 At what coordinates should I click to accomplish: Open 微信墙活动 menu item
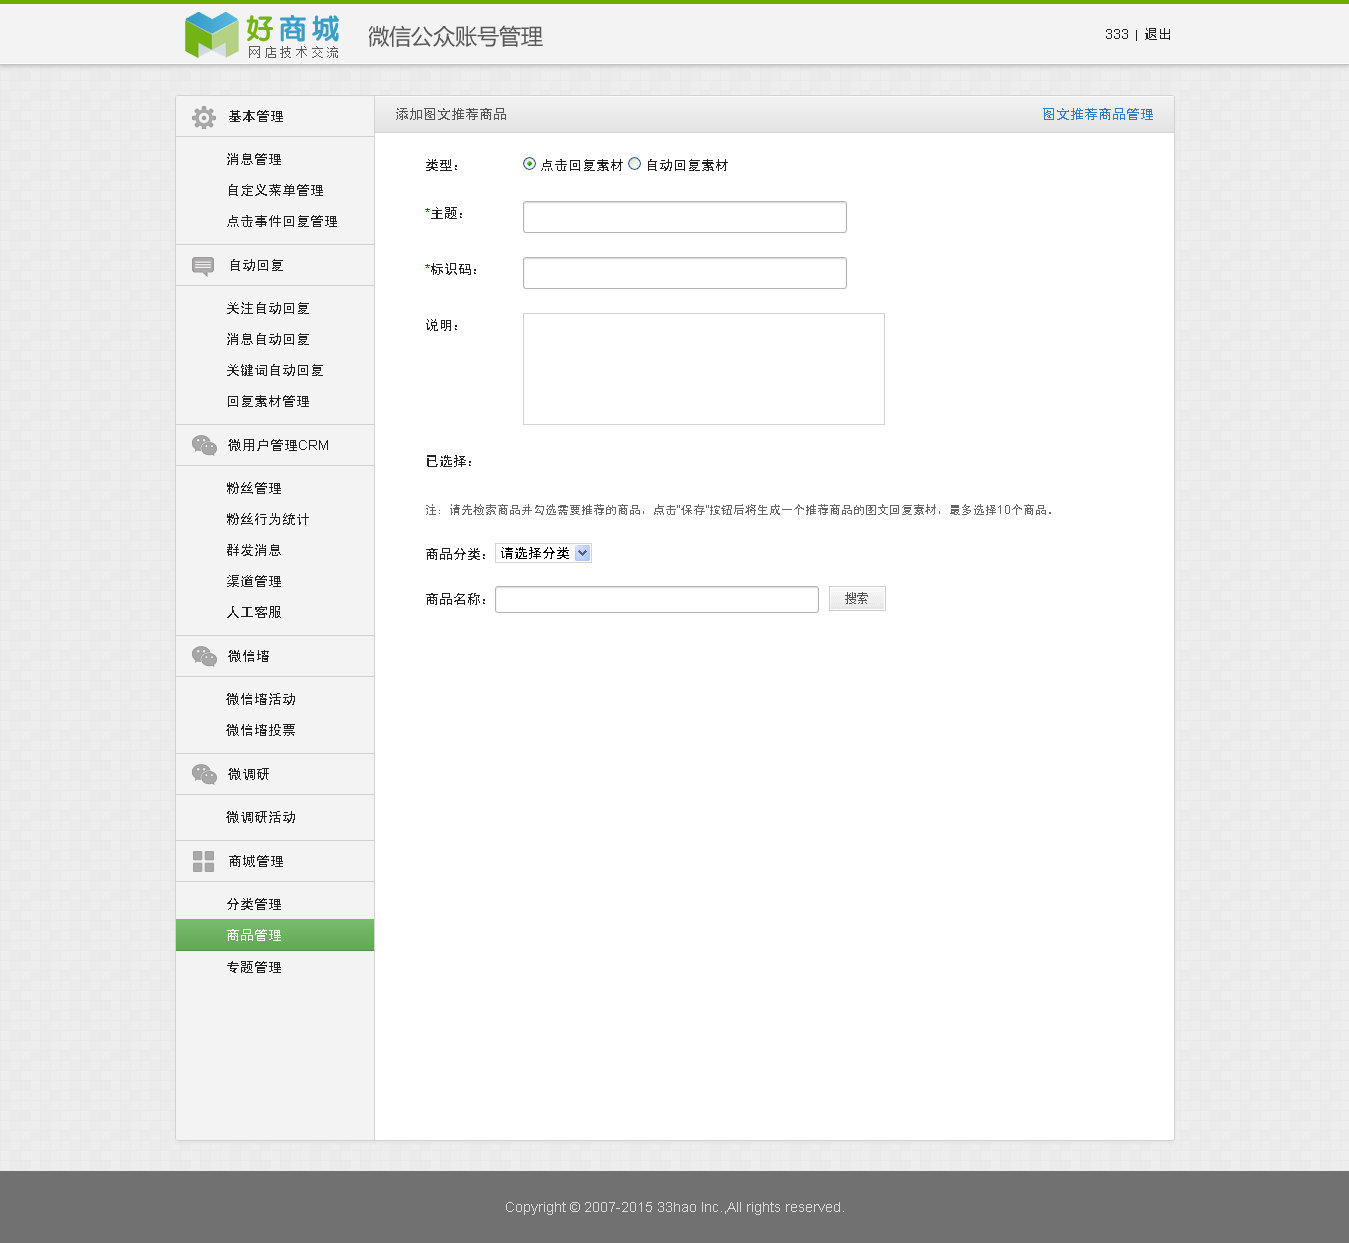tap(261, 699)
